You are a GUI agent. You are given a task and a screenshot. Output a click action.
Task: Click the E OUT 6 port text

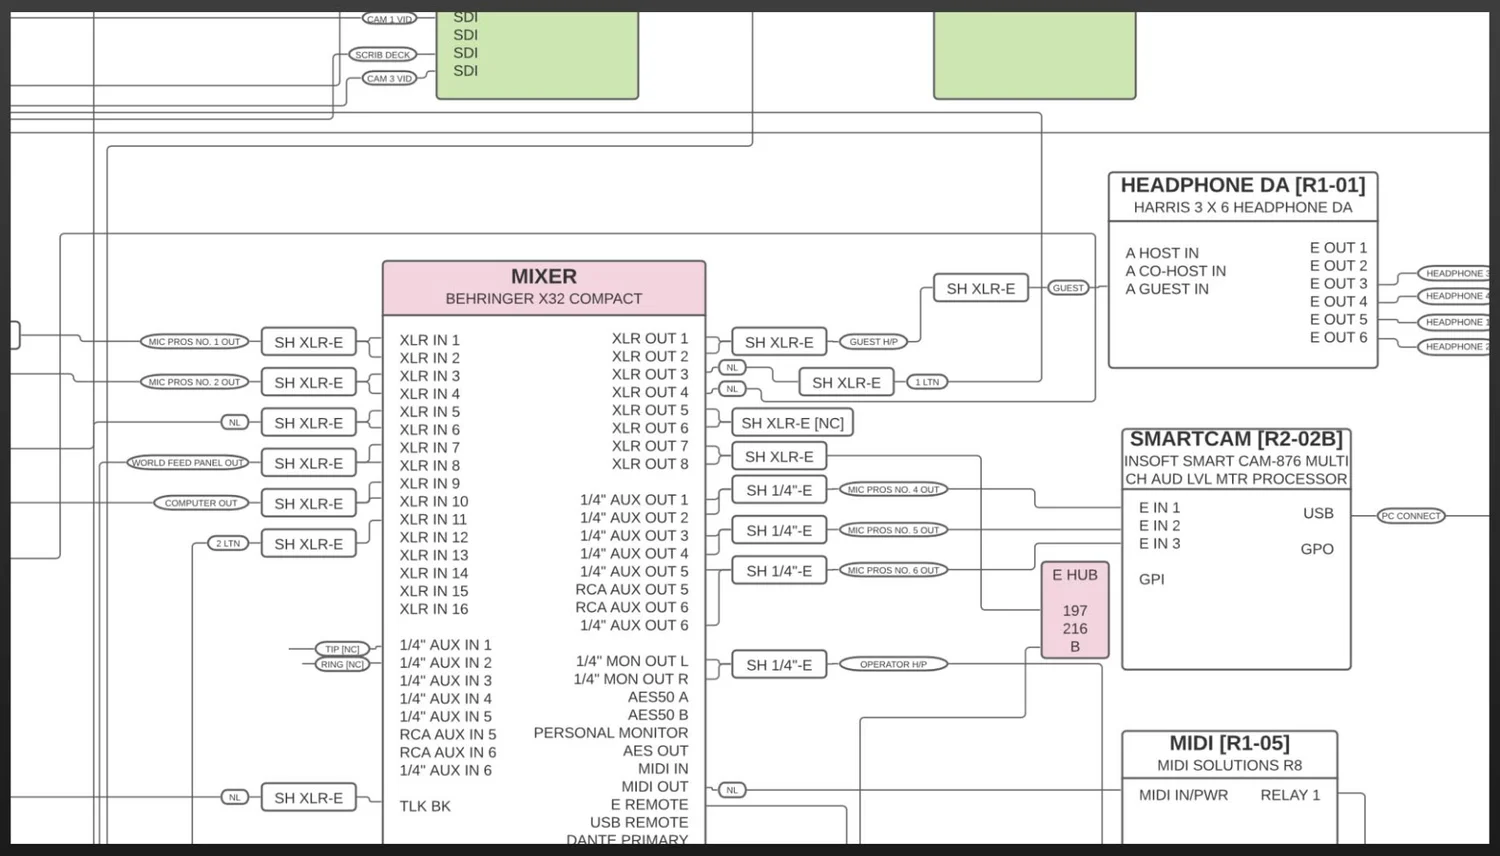click(1338, 338)
